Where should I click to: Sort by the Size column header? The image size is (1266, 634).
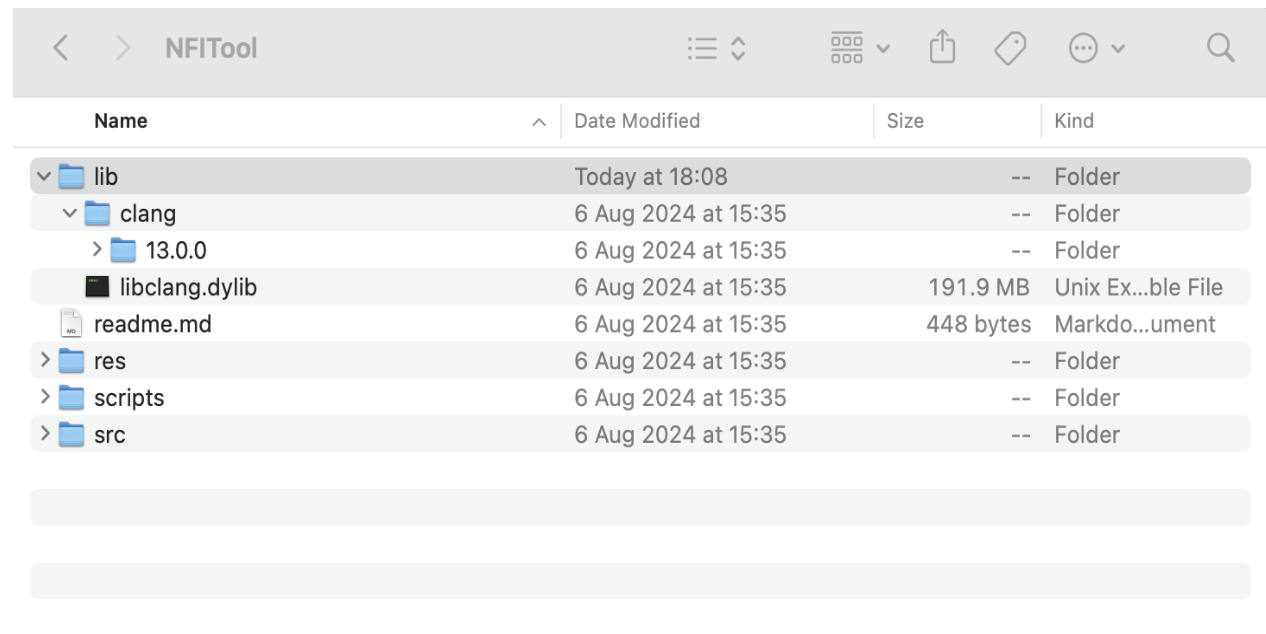[x=905, y=121]
